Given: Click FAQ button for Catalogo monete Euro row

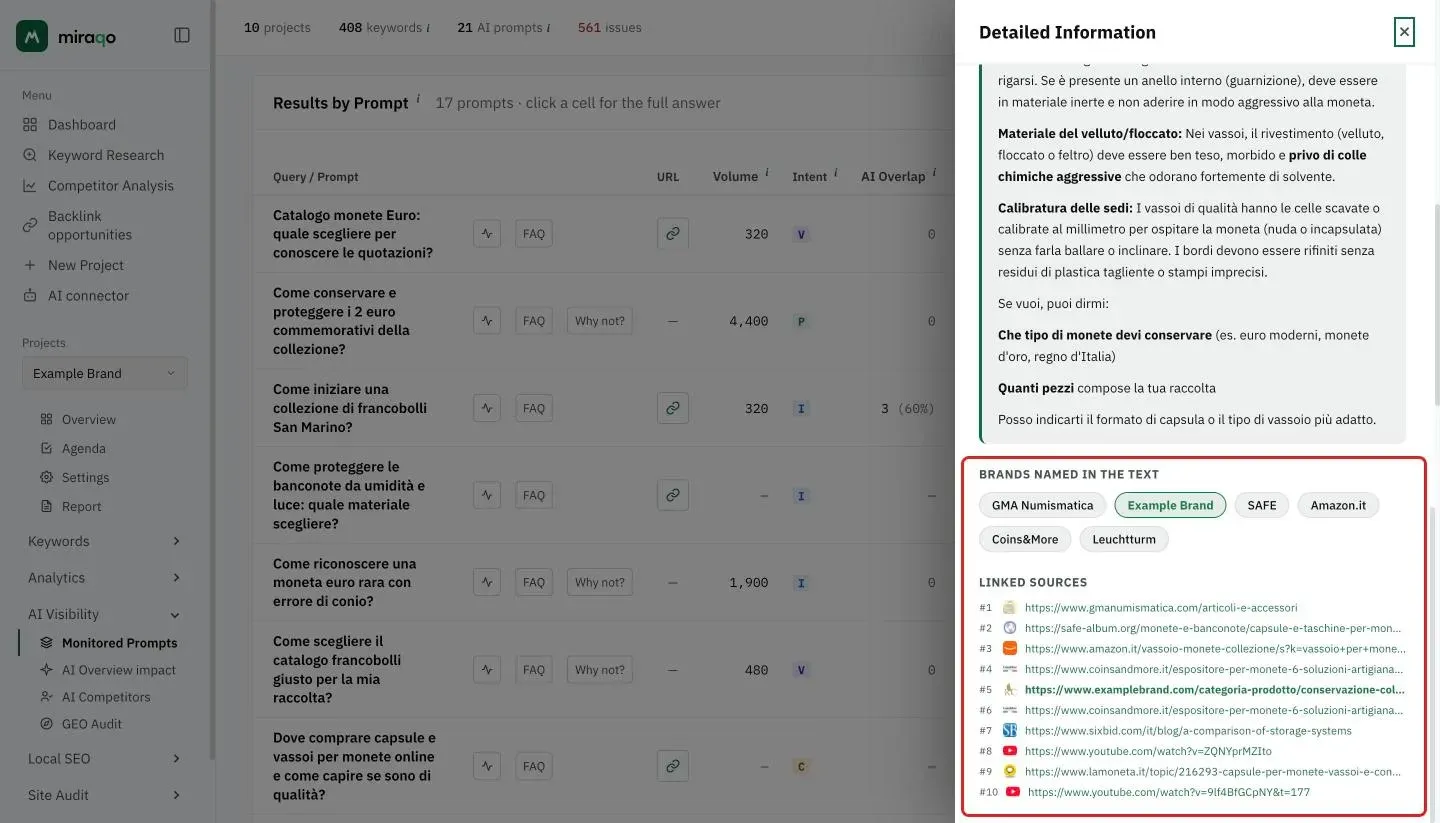Looking at the screenshot, I should (x=534, y=234).
